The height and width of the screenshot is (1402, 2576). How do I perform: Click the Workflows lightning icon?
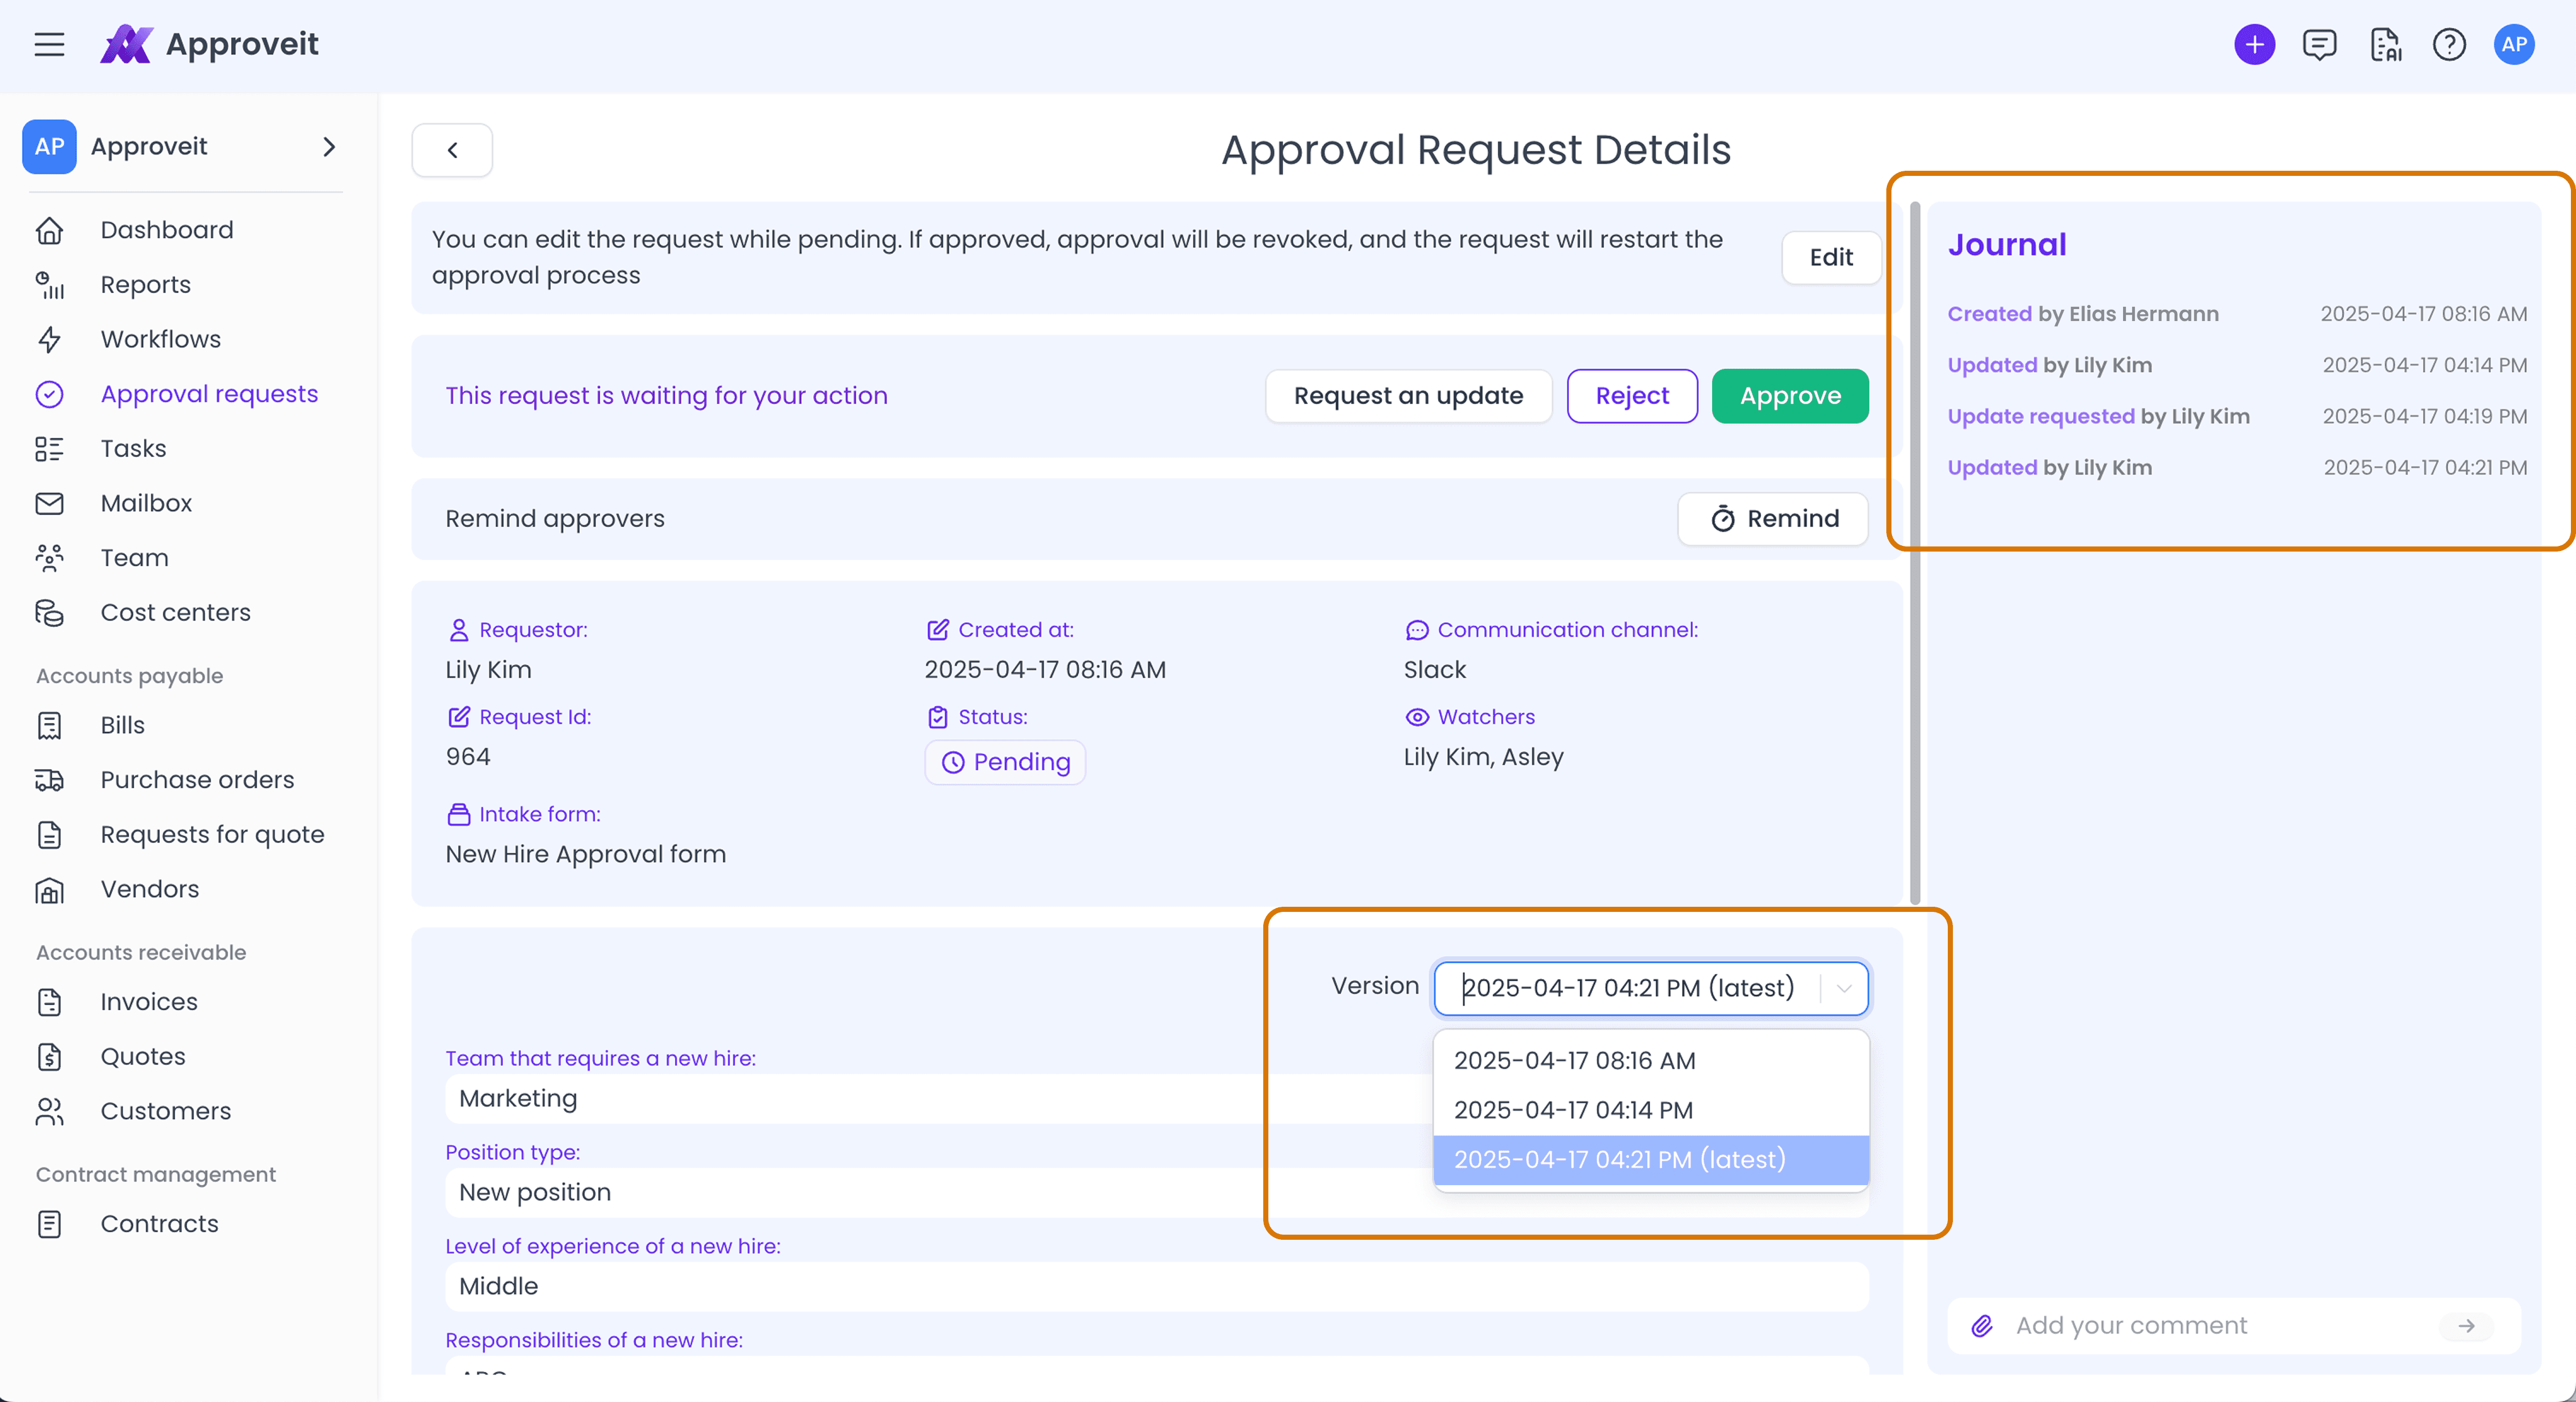49,339
